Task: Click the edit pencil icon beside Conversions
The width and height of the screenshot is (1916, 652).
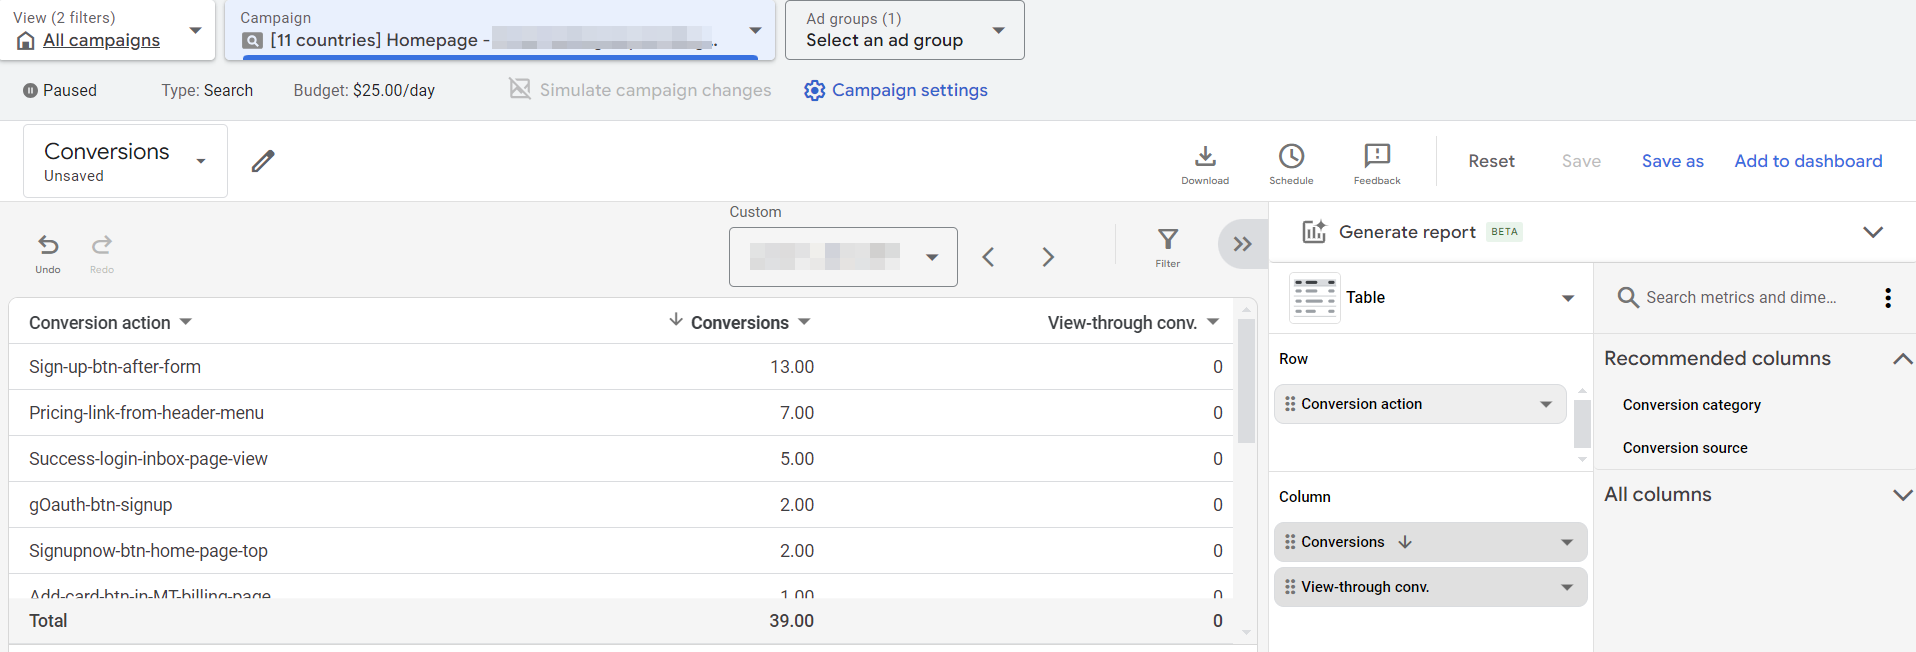Action: [263, 161]
